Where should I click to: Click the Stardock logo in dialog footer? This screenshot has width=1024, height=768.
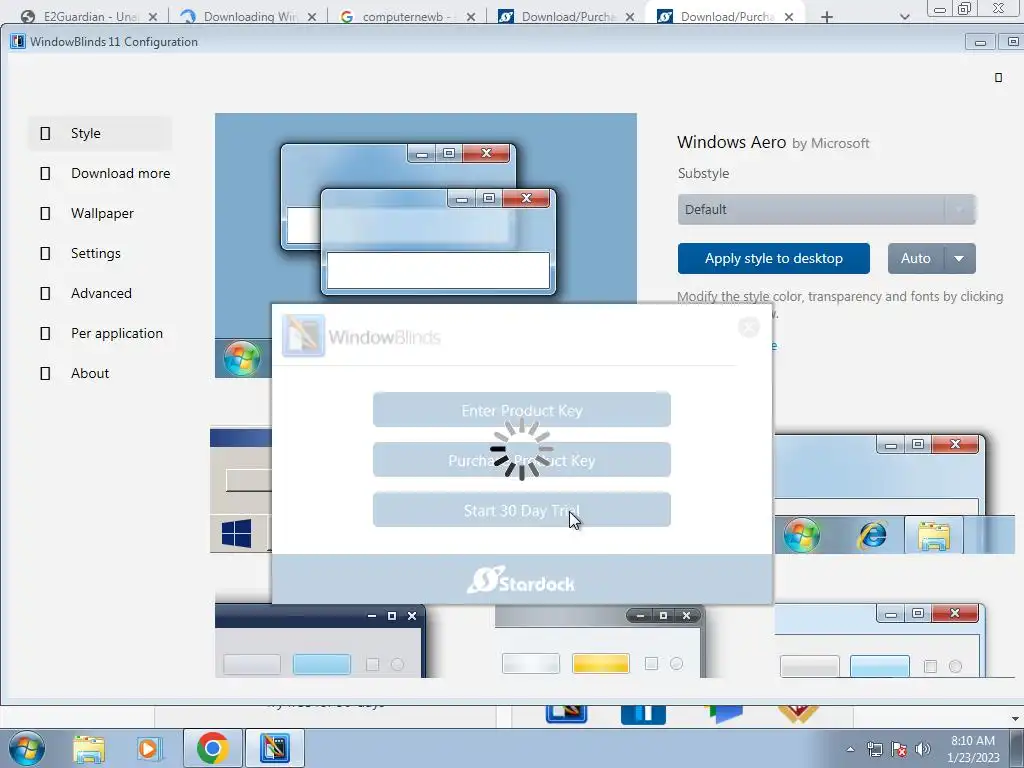521,580
